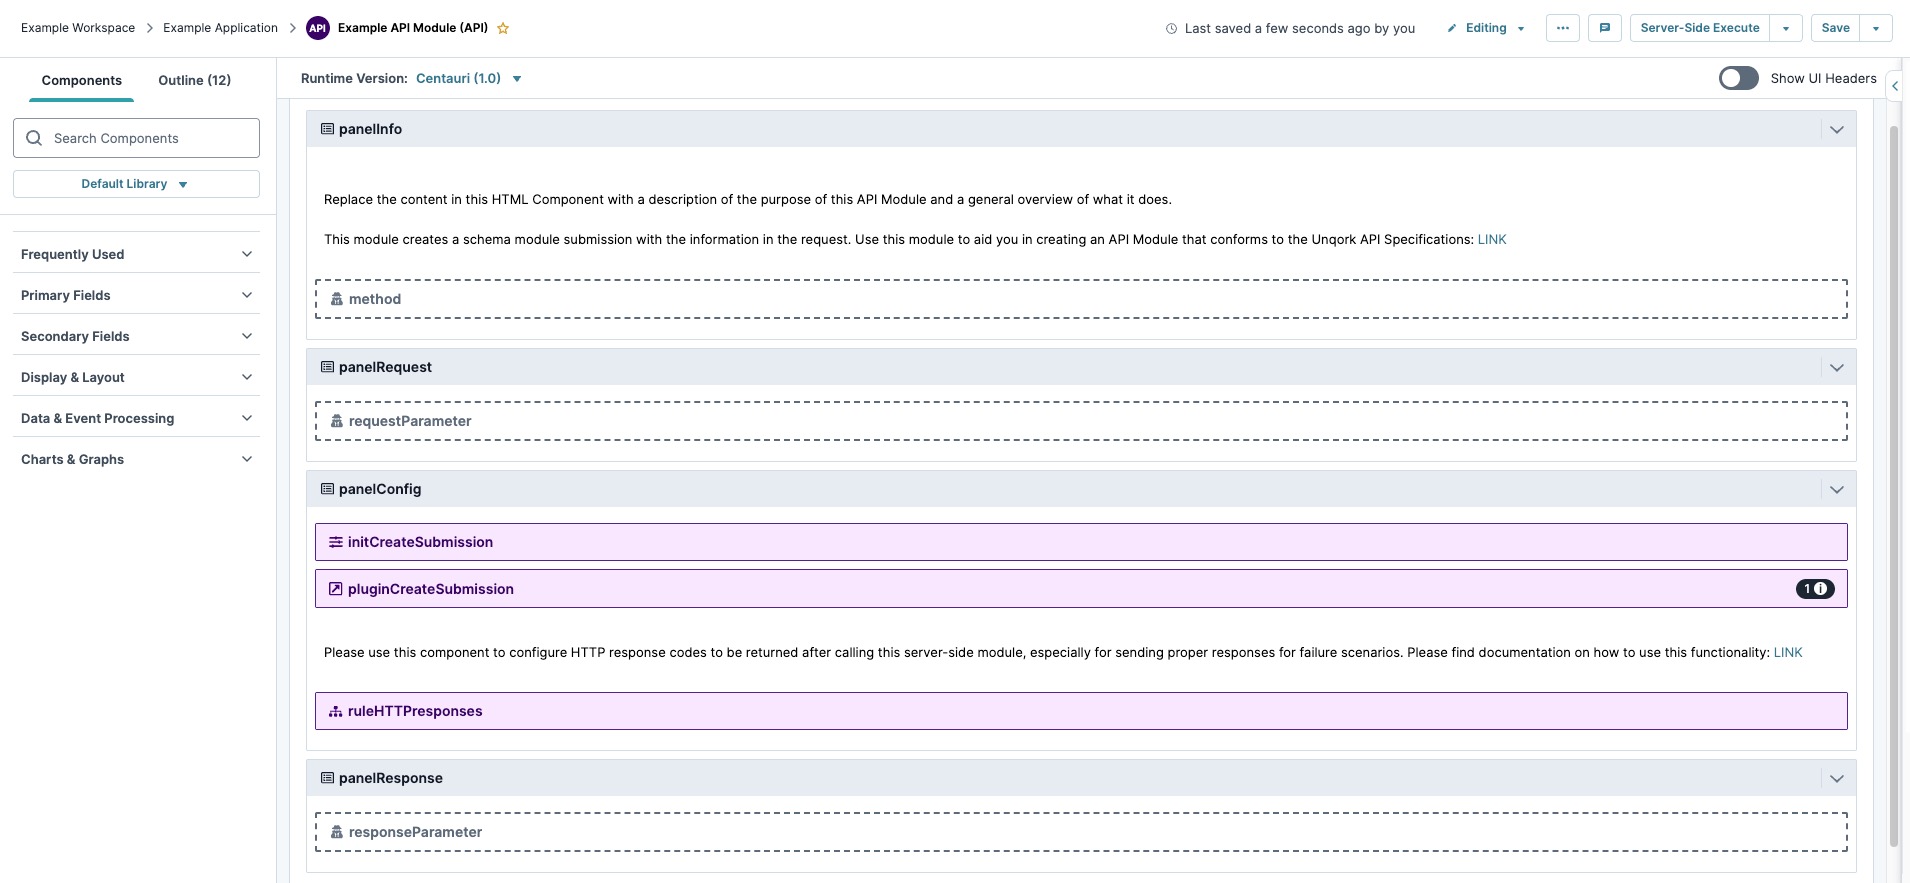The width and height of the screenshot is (1910, 883).
Task: Switch to the Outline (12) tab
Action: click(x=195, y=80)
